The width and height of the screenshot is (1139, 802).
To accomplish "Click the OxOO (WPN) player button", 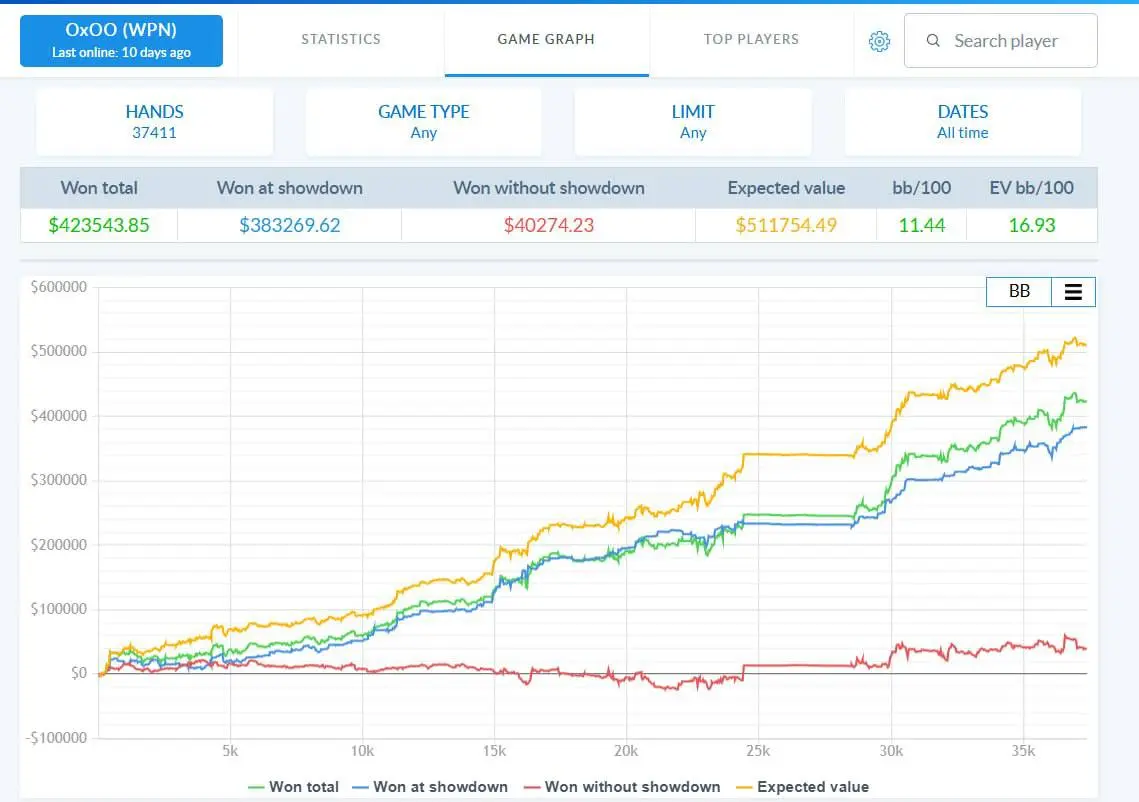I will pos(121,41).
